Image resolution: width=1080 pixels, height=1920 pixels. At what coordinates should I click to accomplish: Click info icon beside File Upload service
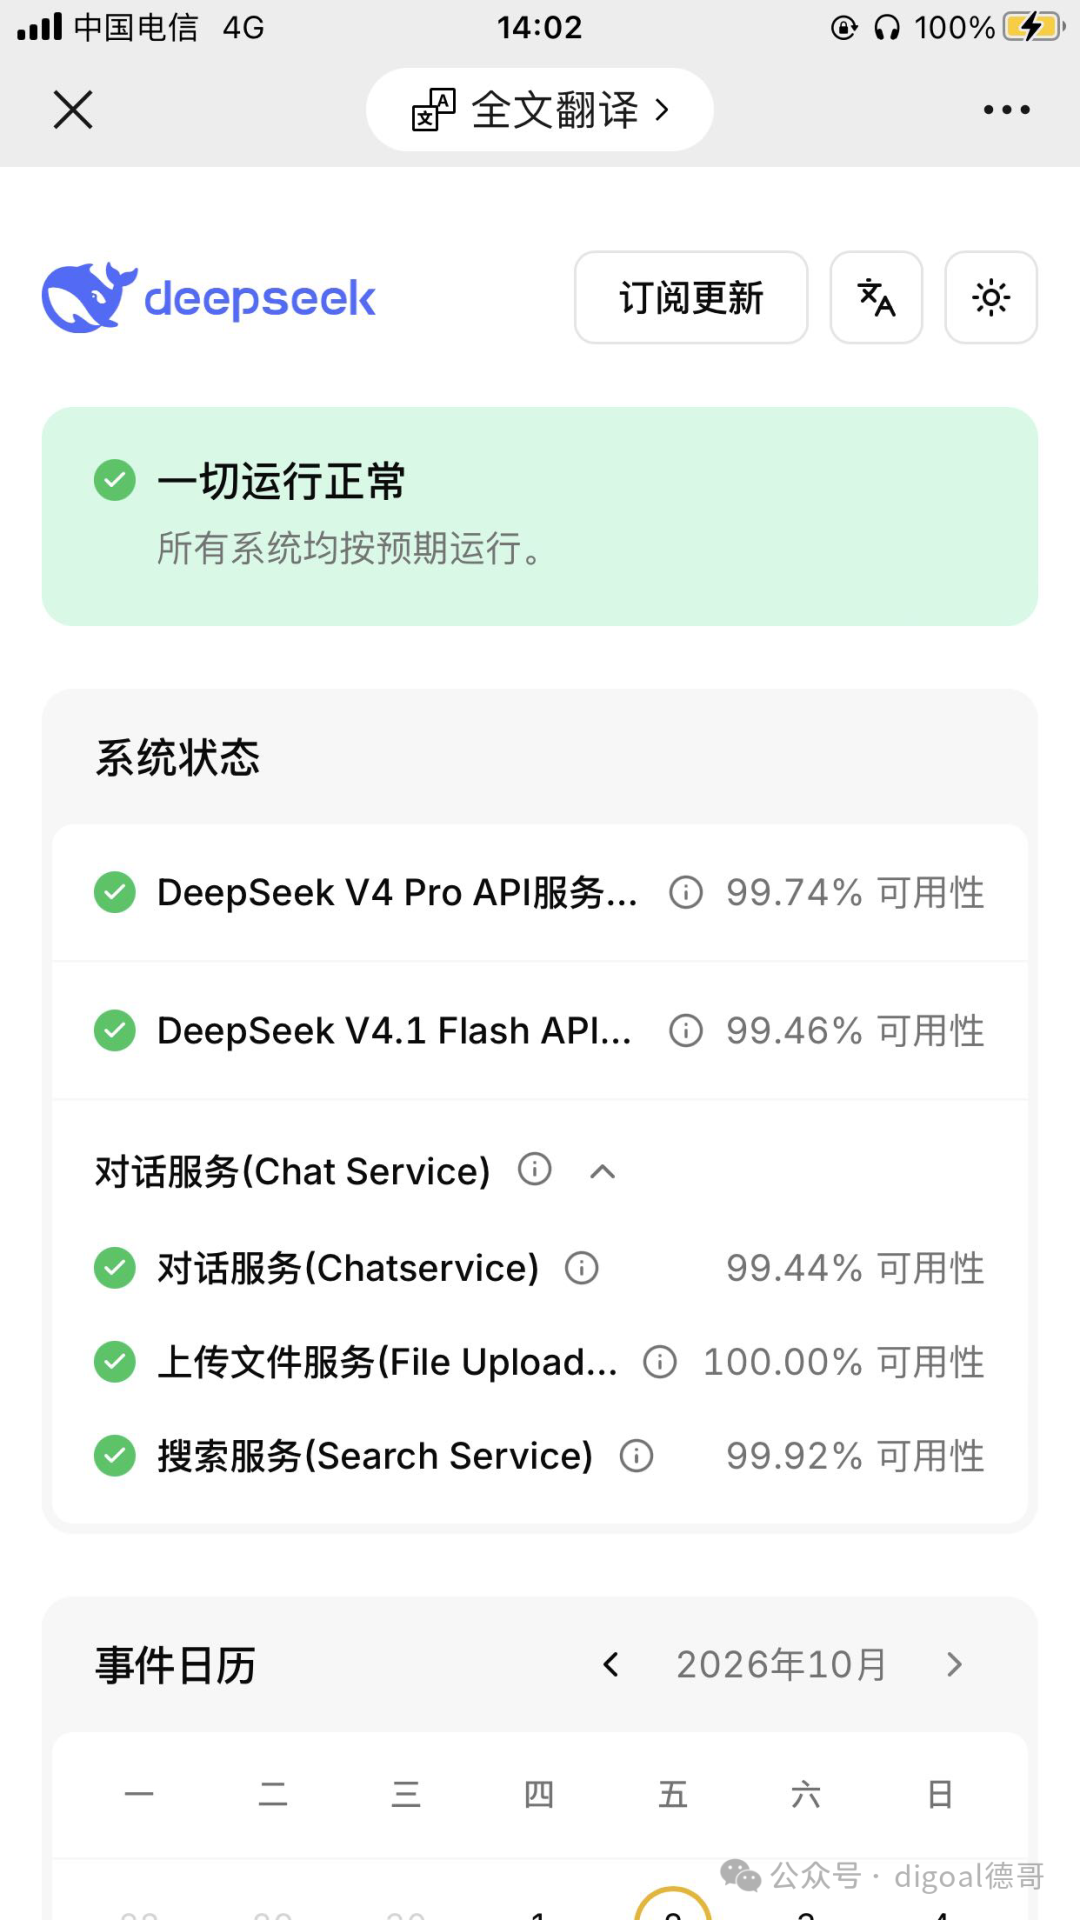pyautogui.click(x=660, y=1361)
